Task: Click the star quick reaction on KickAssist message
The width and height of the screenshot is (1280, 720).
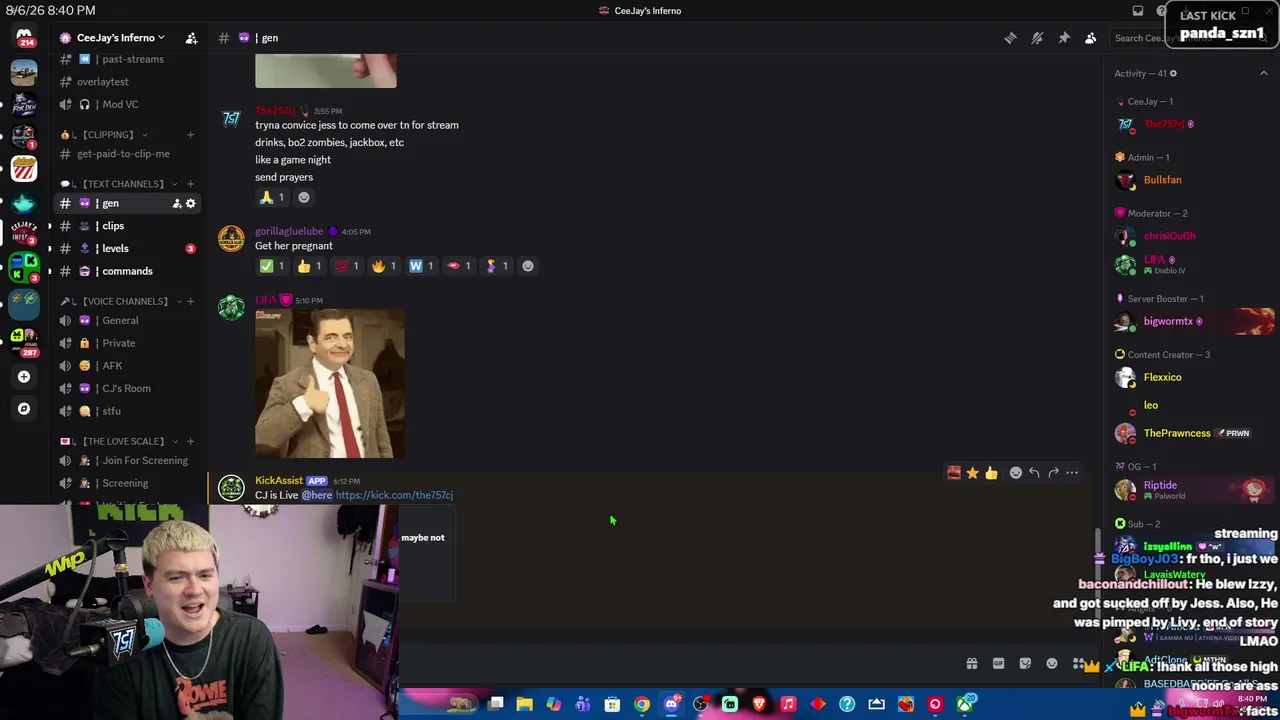Action: [972, 473]
